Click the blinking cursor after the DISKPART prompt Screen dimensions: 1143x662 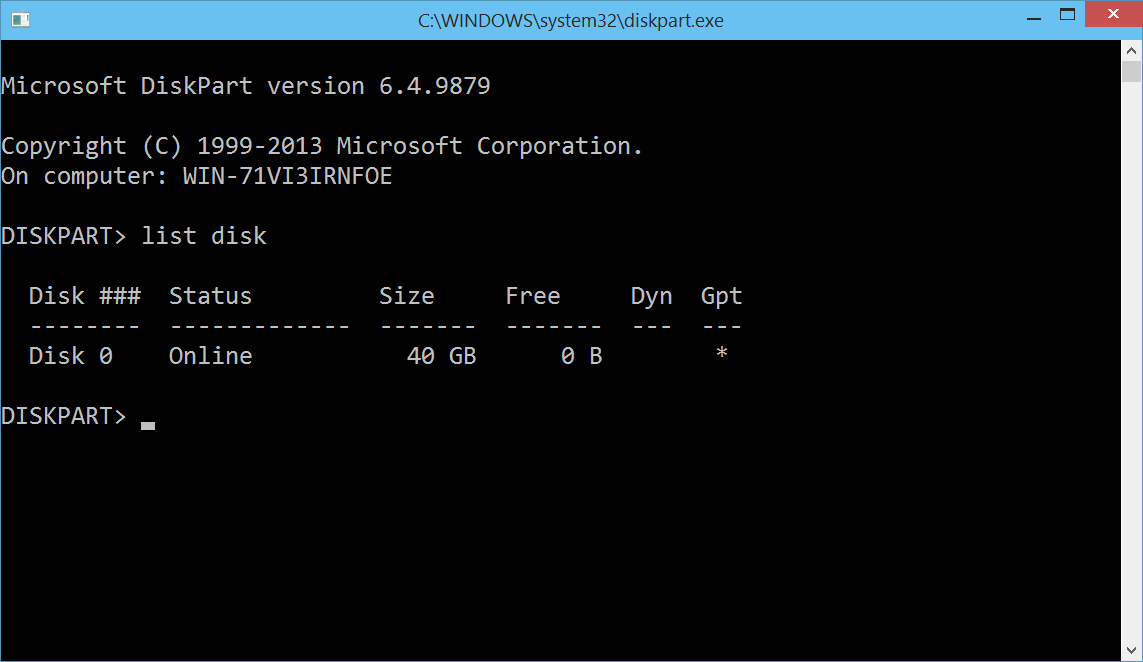148,424
